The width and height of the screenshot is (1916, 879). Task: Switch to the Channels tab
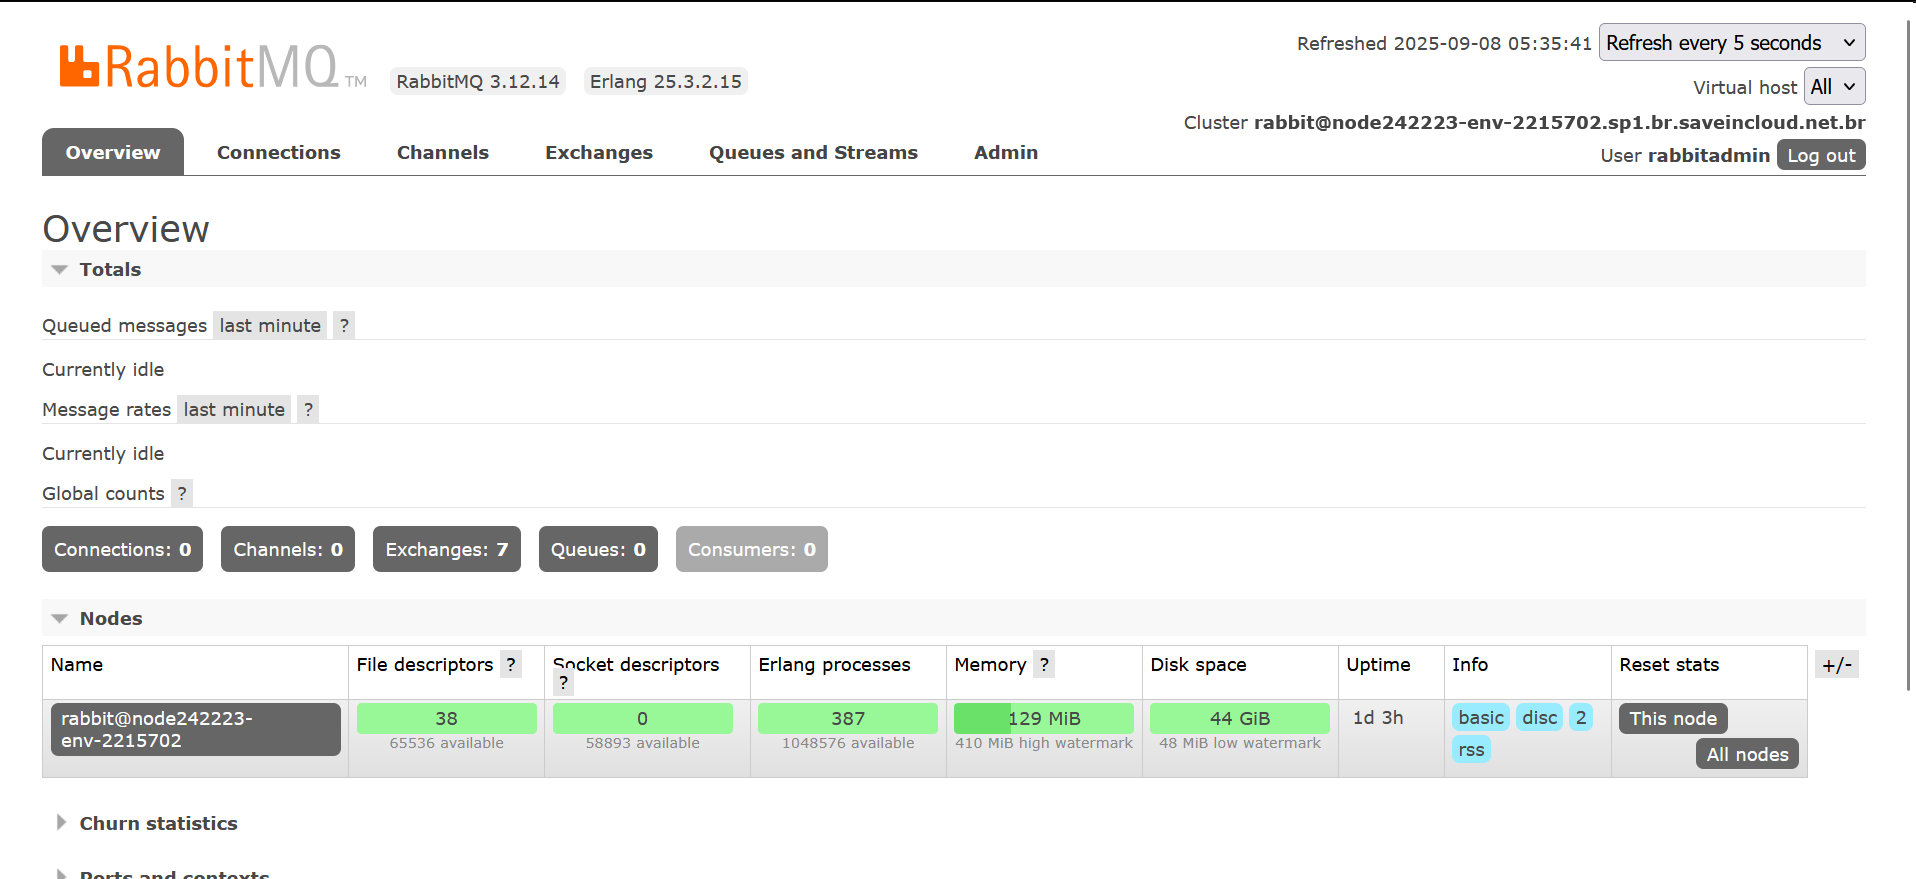pyautogui.click(x=443, y=152)
